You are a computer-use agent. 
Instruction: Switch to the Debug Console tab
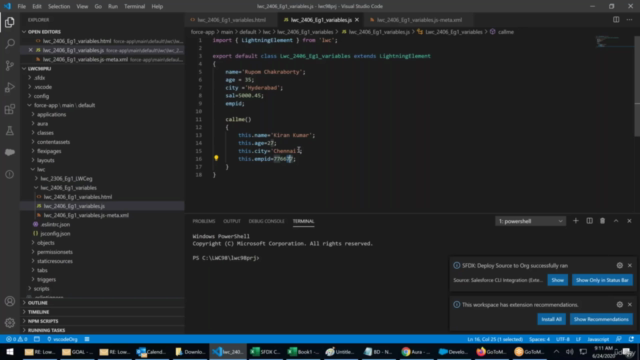coord(267,221)
